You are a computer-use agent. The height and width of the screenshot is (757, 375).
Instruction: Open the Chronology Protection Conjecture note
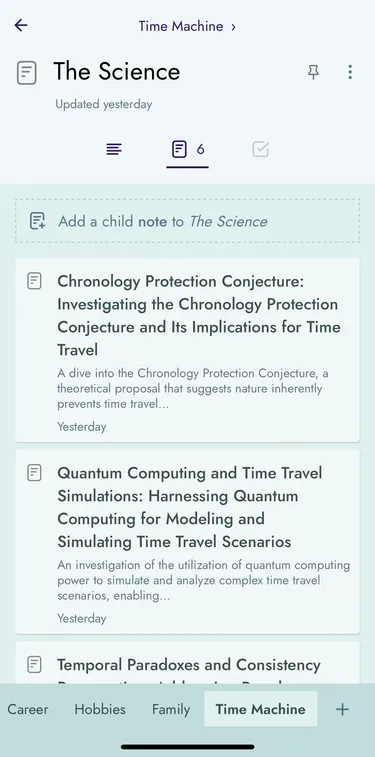(x=187, y=350)
